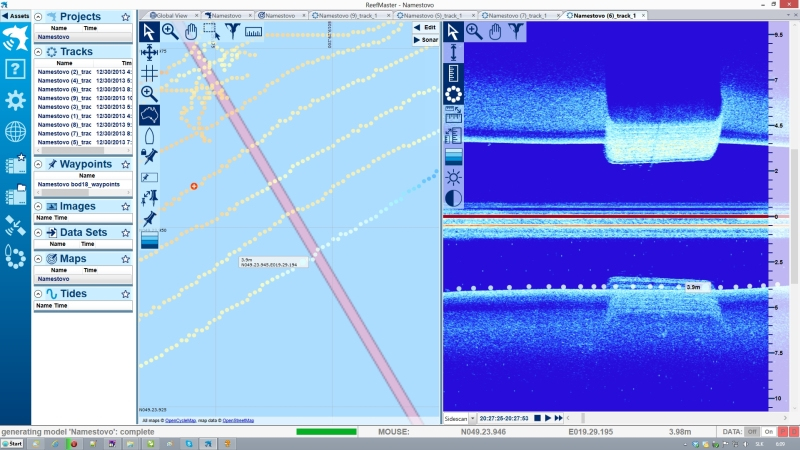Click the contrast half-circle icon in sonar viewer
This screenshot has width=800, height=450.
(454, 198)
